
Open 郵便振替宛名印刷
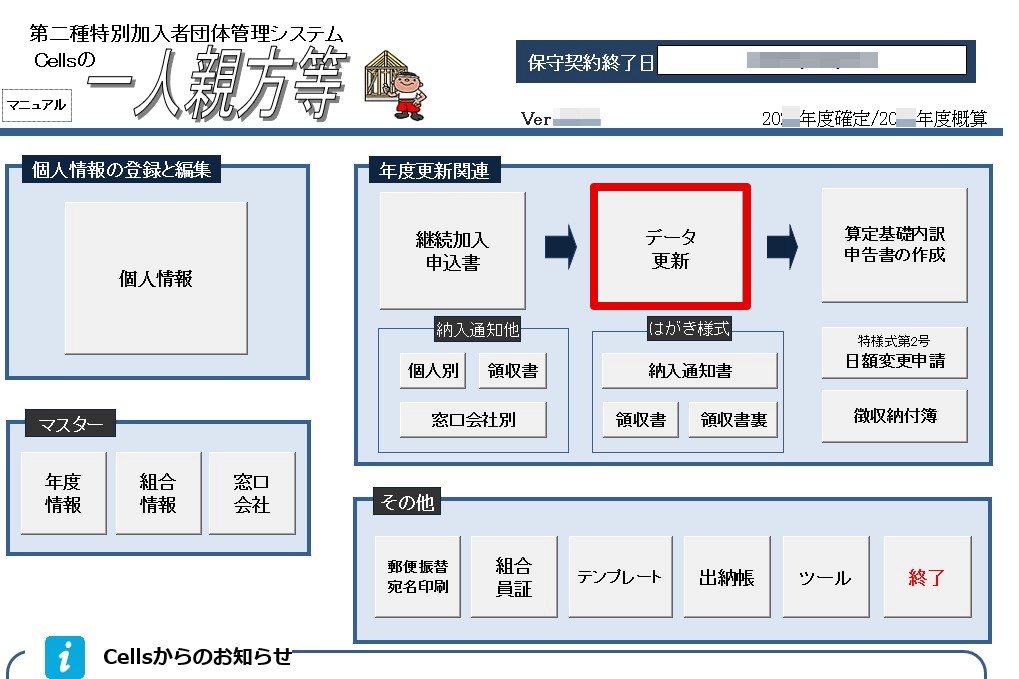417,577
